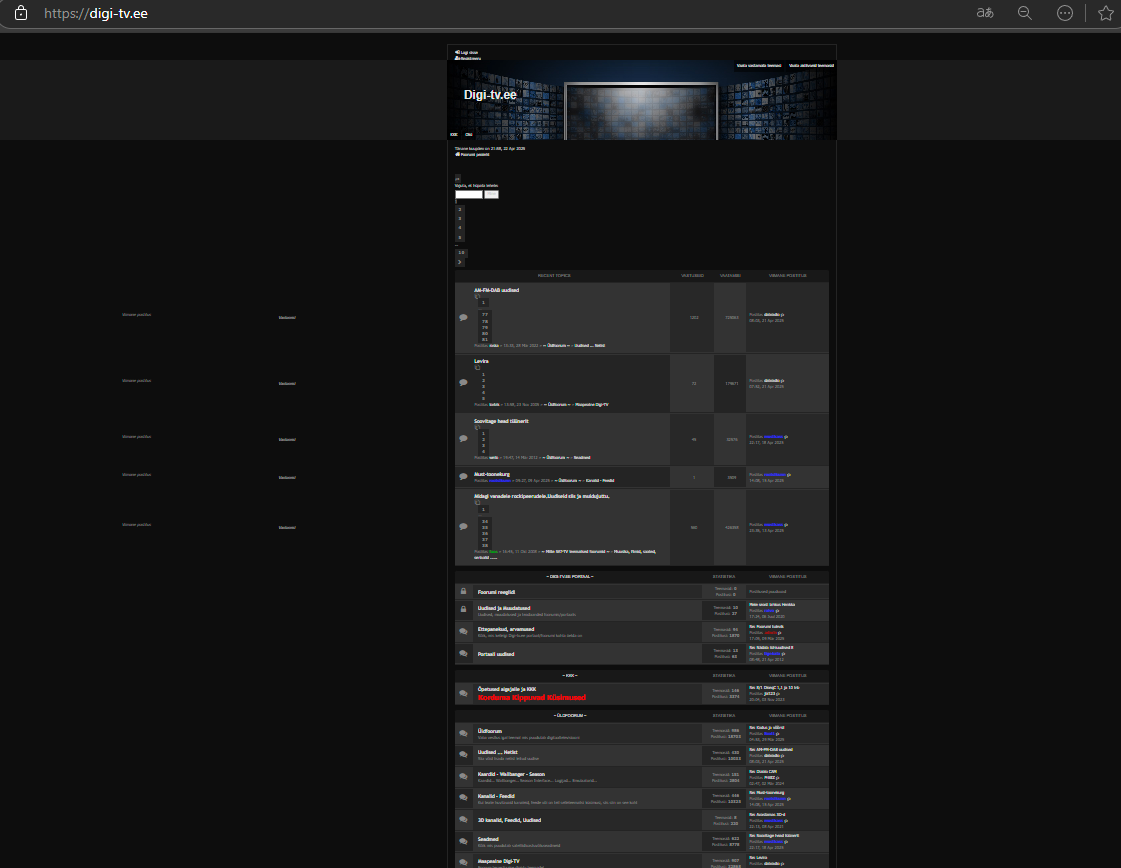This screenshot has width=1121, height=868.
Task: Click the Soovitage head tüünerit topic bubble icon
Action: pos(463,439)
